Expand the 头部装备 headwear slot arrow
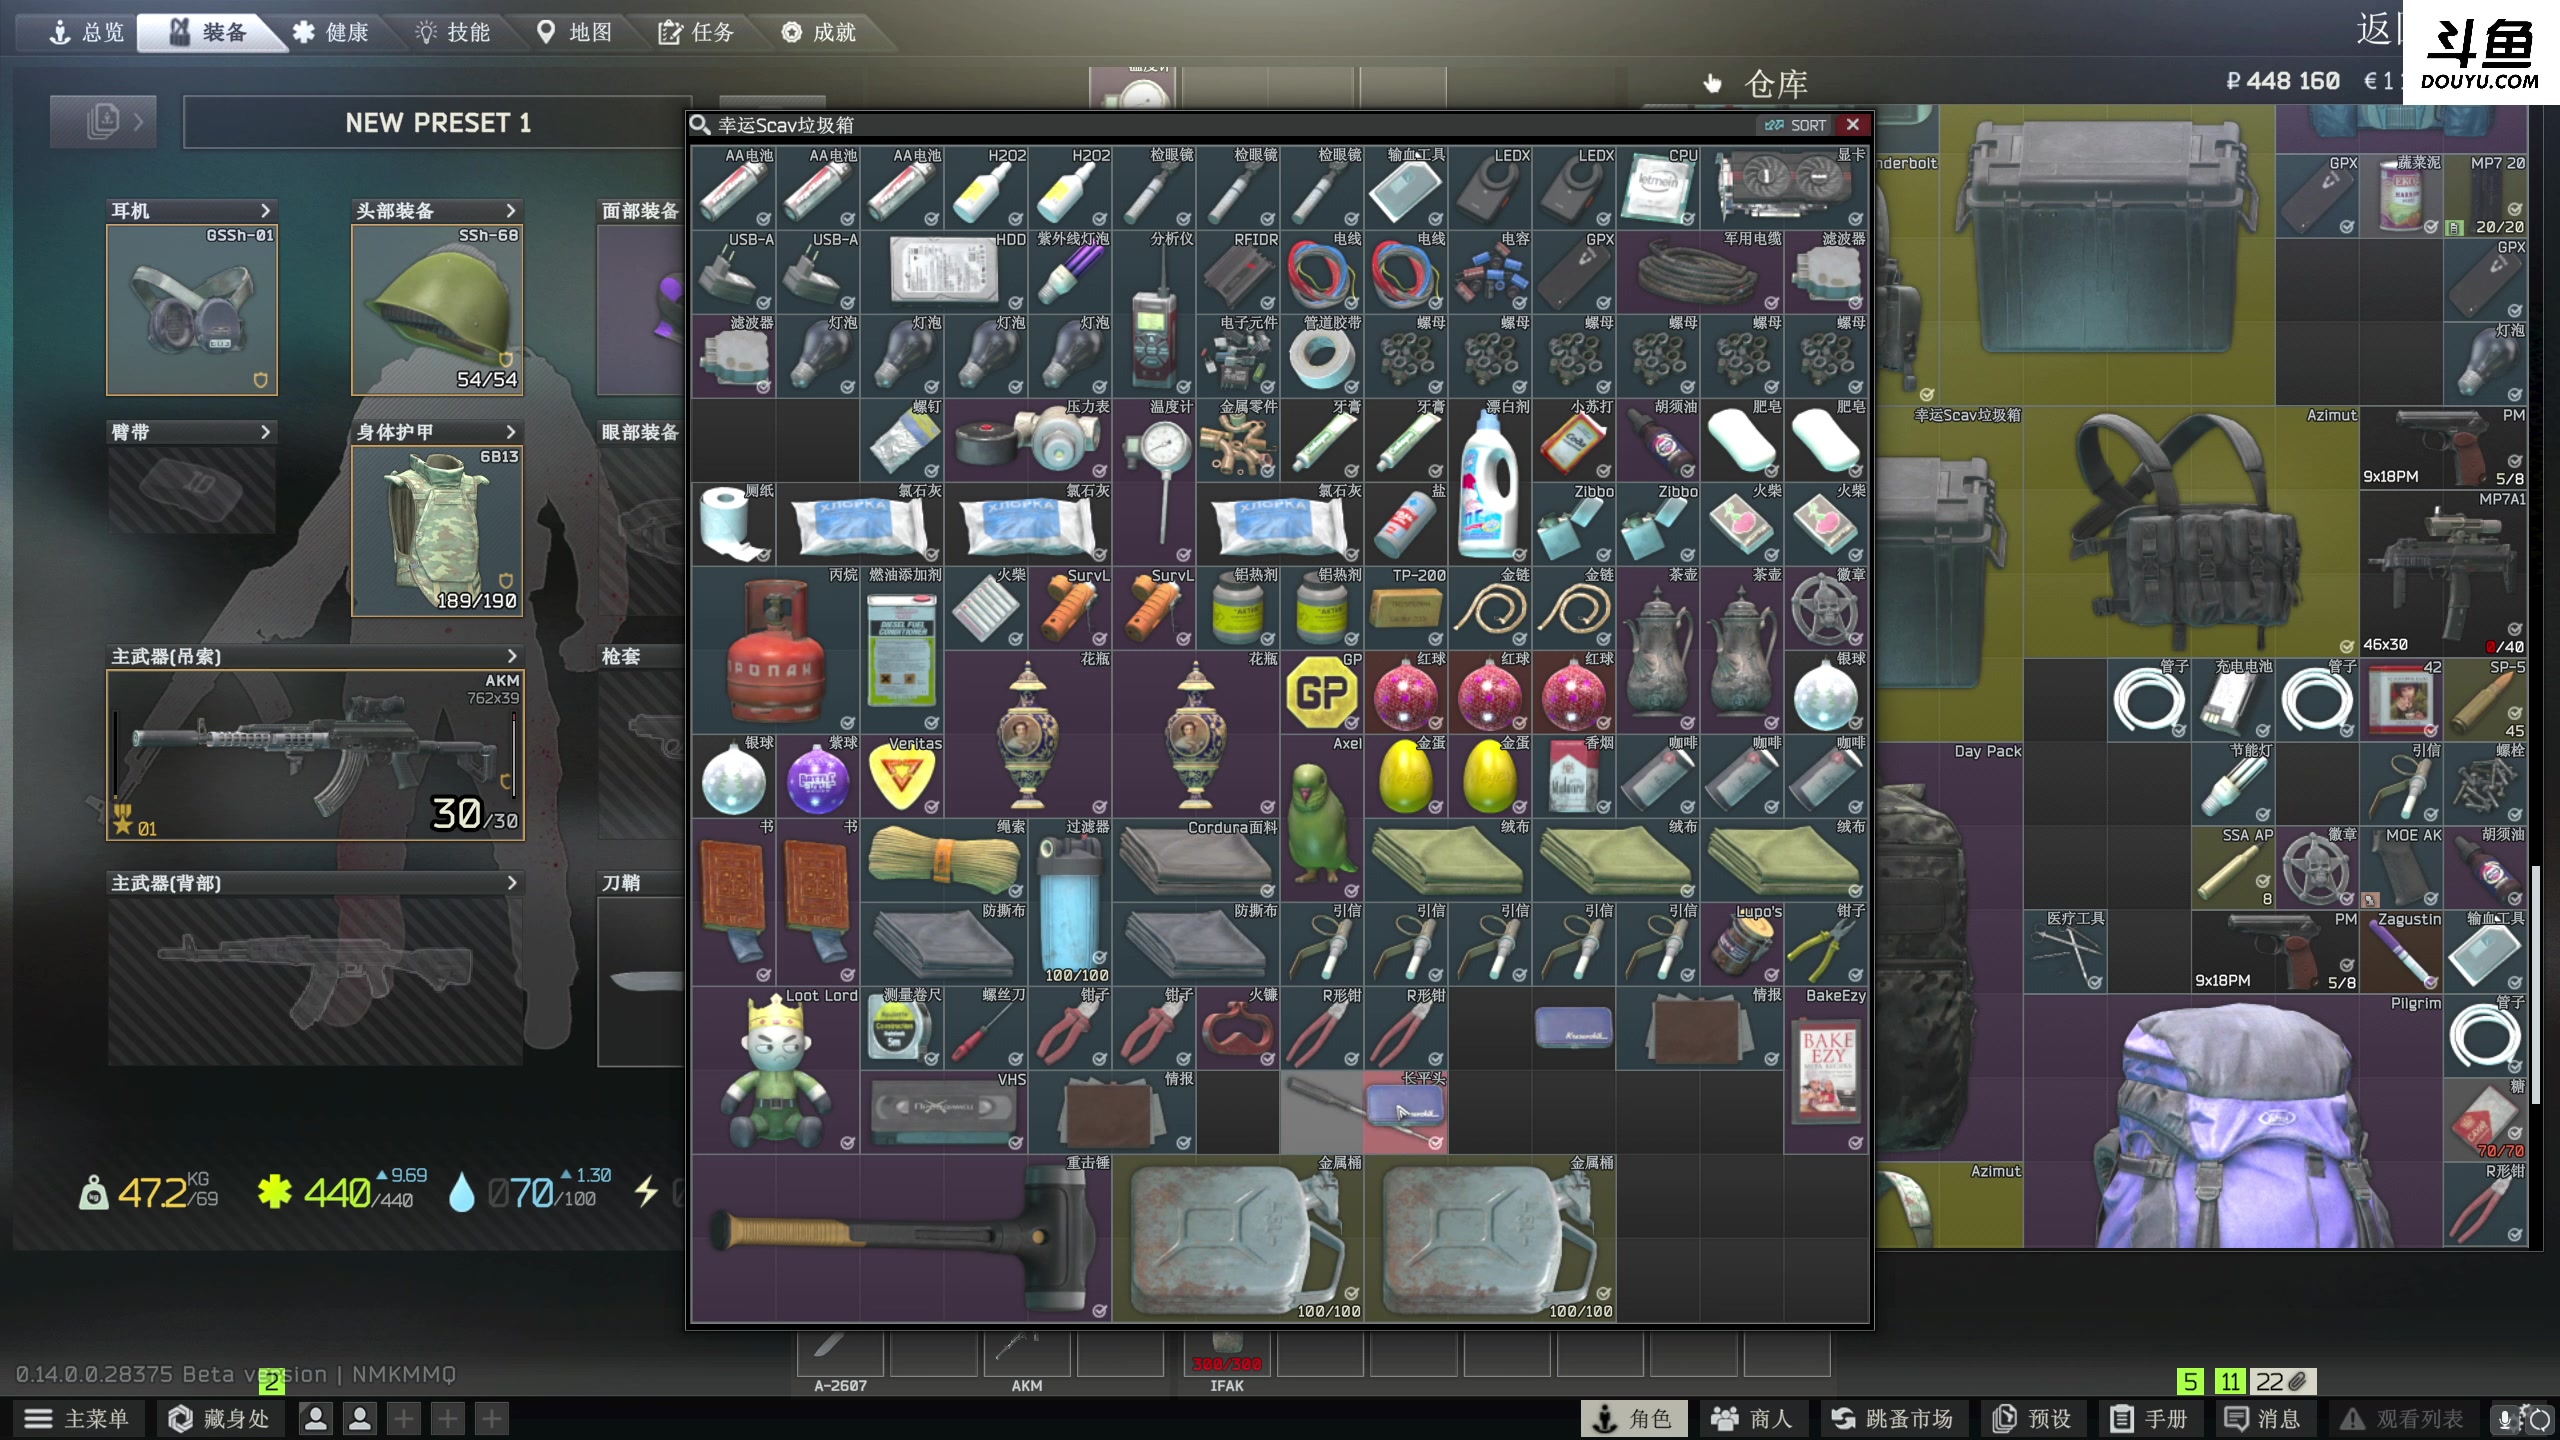The image size is (2560, 1440). coord(510,210)
